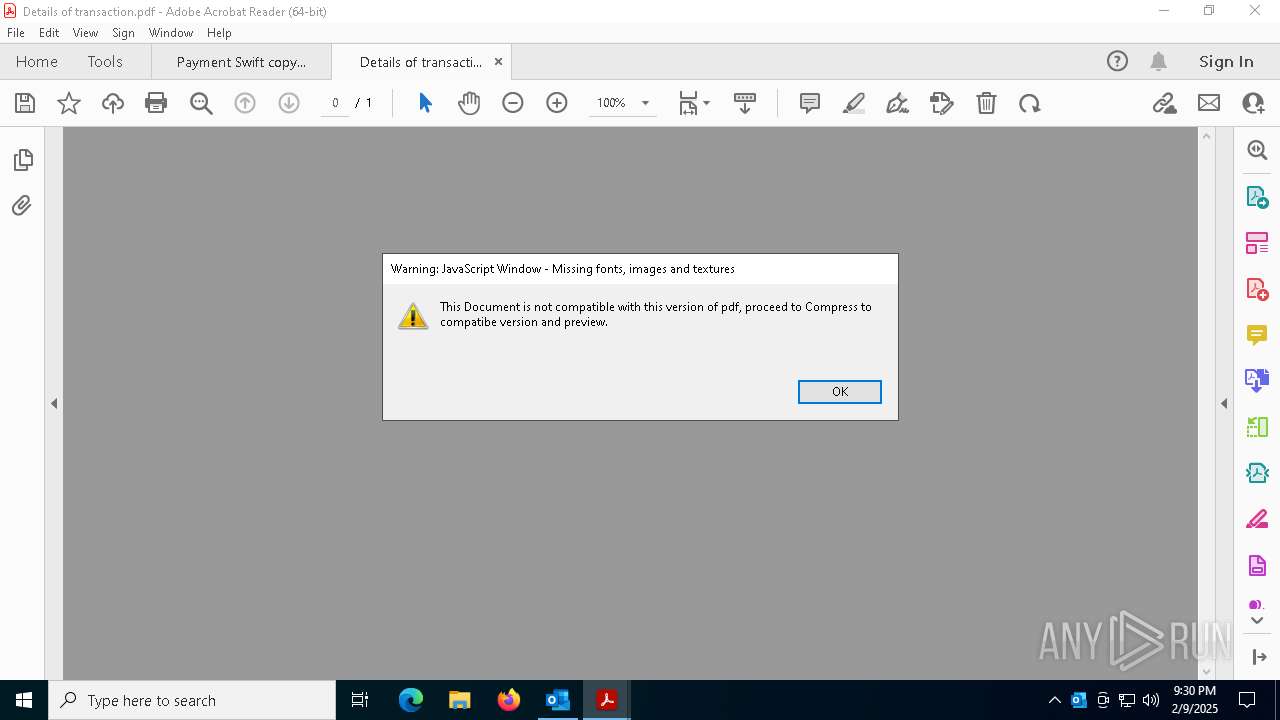This screenshot has width=1280, height=720.
Task: Open the File menu
Action: [16, 33]
